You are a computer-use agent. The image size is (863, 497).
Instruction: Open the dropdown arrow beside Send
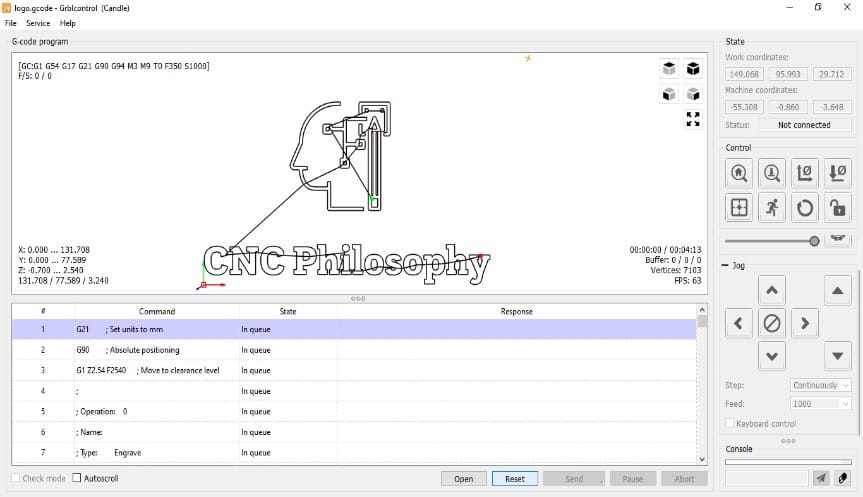tap(601, 481)
